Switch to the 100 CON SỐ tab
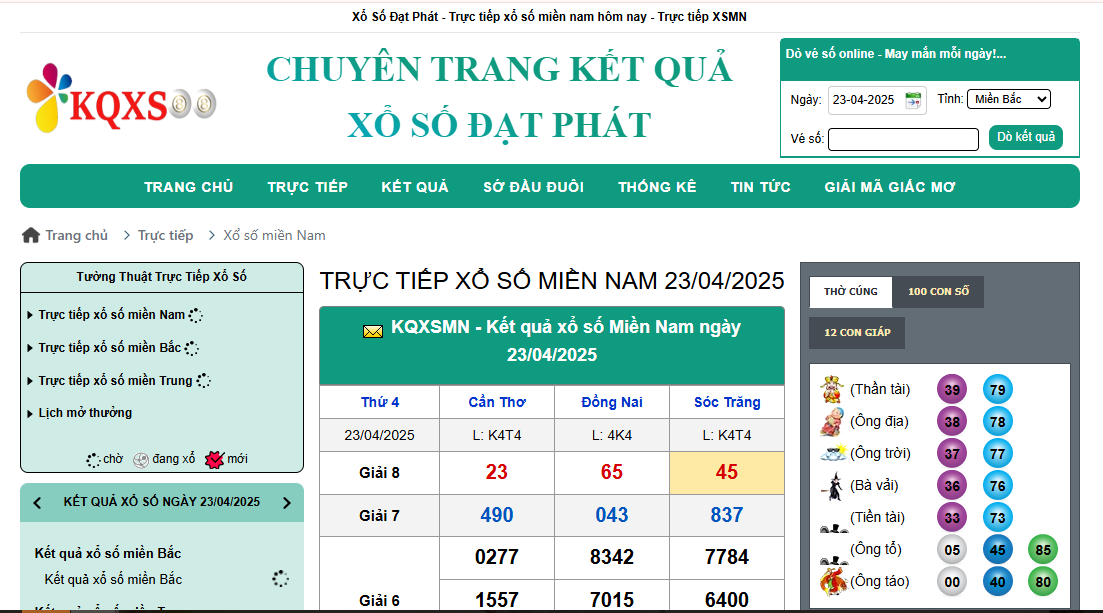This screenshot has height=613, width=1103. [x=938, y=292]
